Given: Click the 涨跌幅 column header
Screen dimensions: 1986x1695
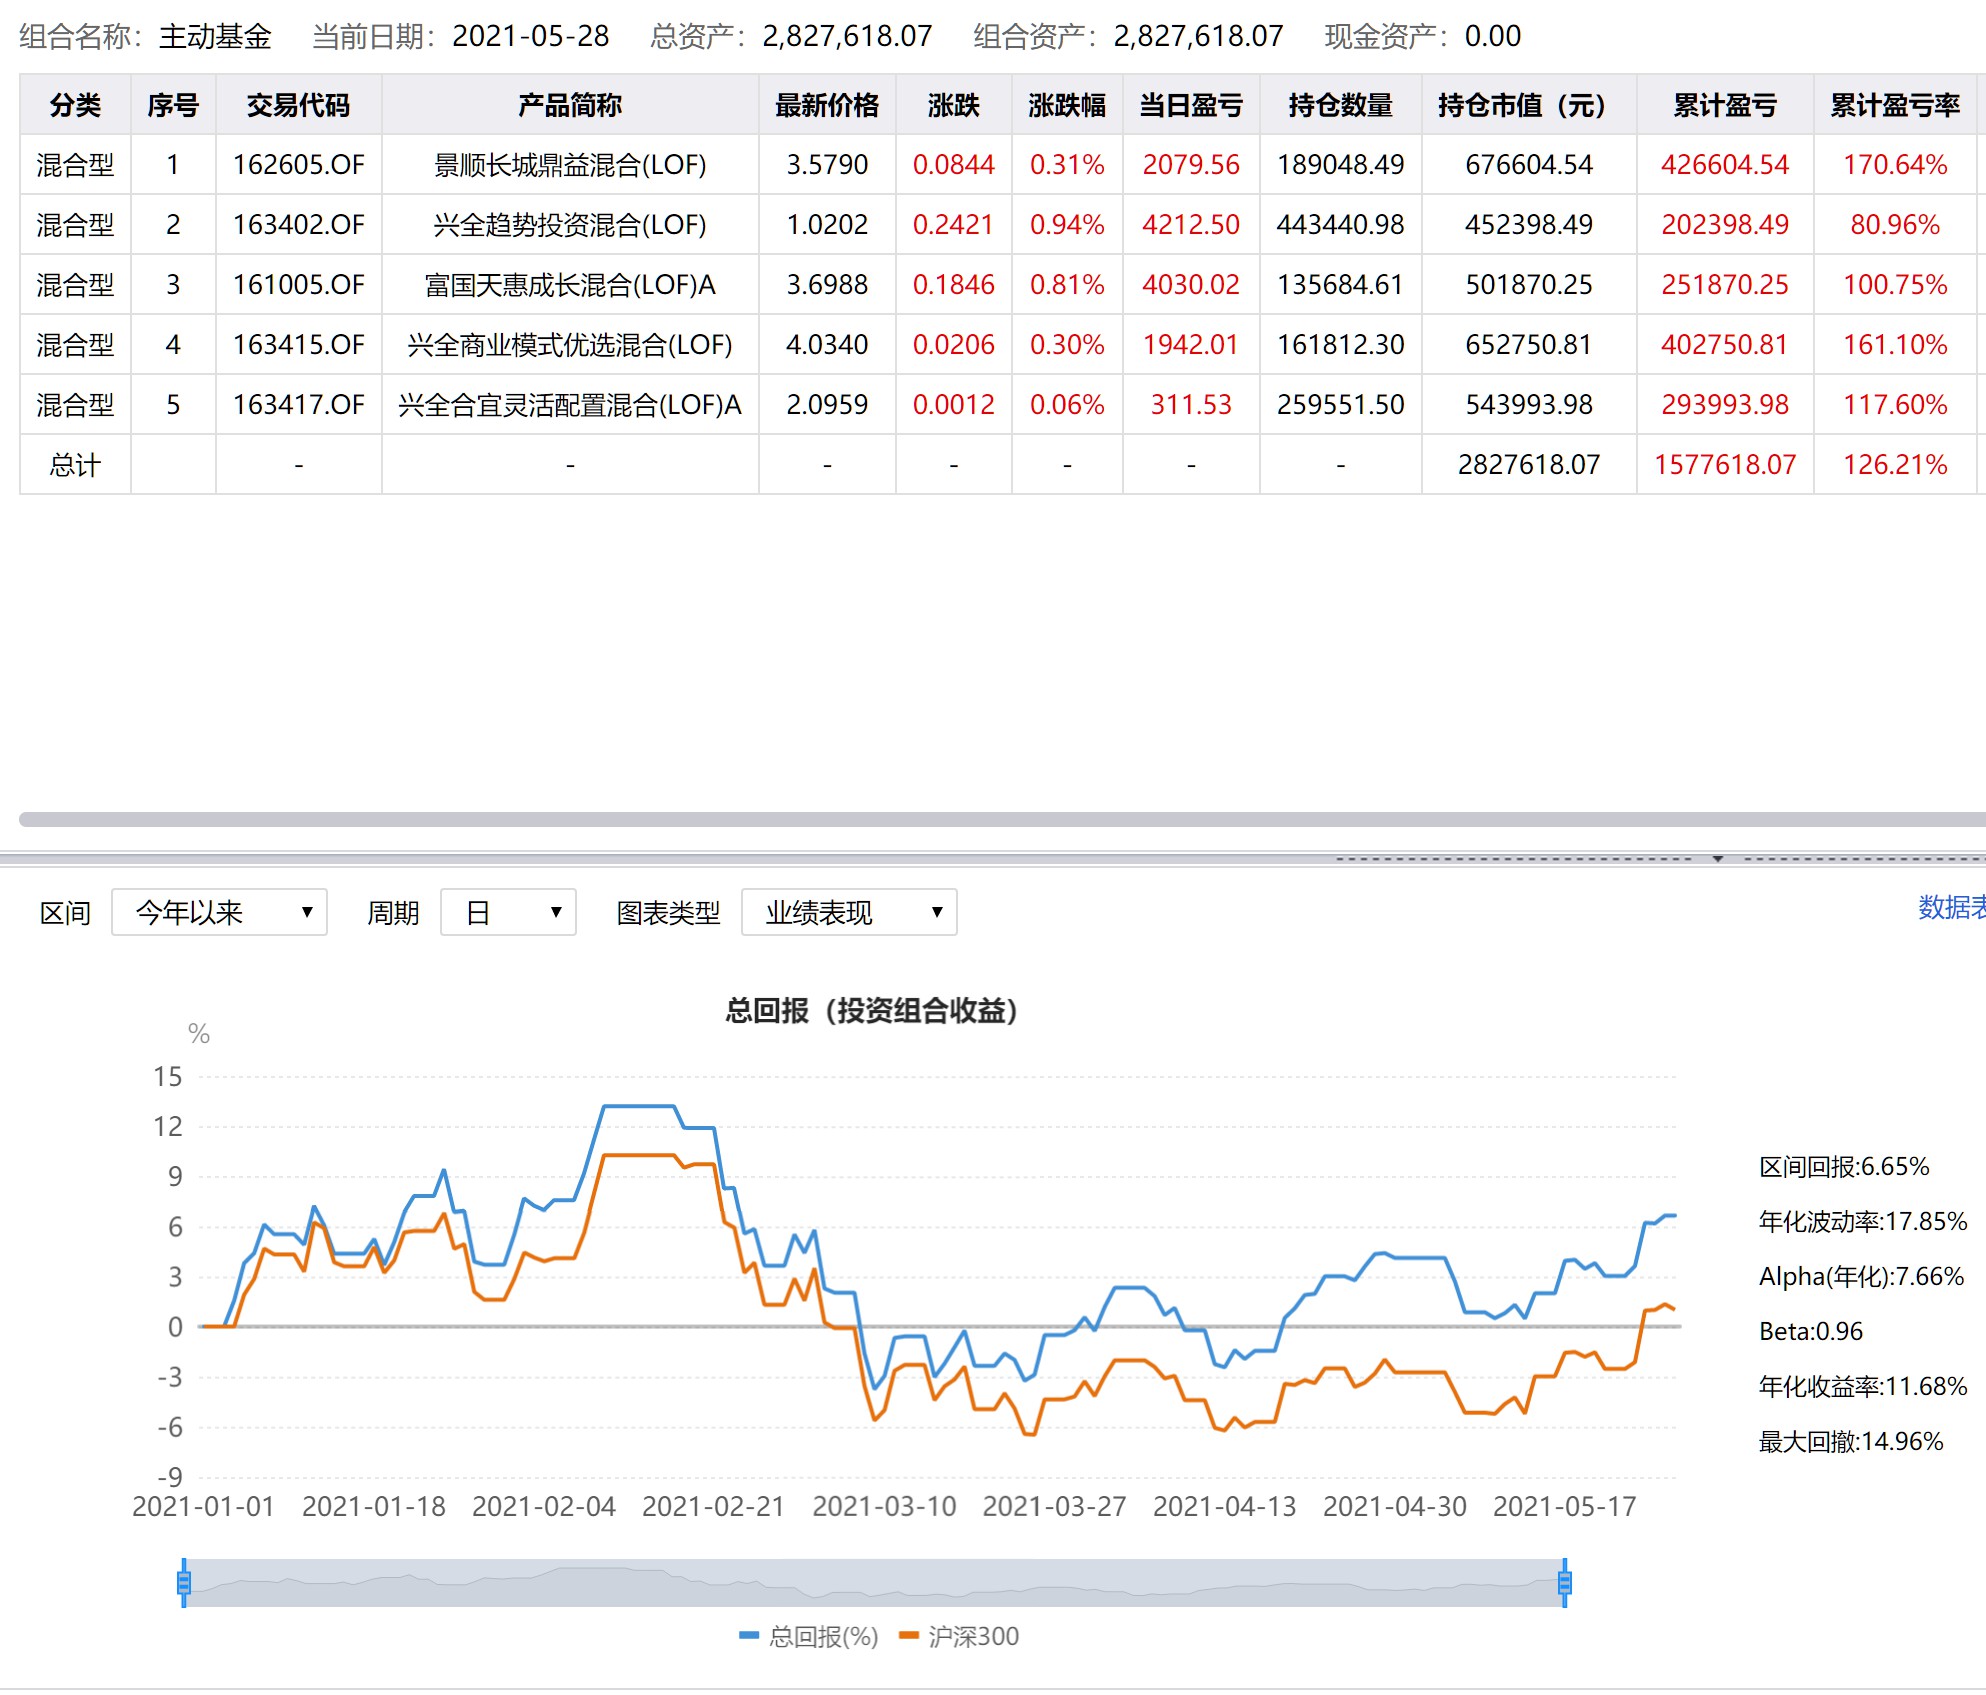Looking at the screenshot, I should [x=1066, y=105].
